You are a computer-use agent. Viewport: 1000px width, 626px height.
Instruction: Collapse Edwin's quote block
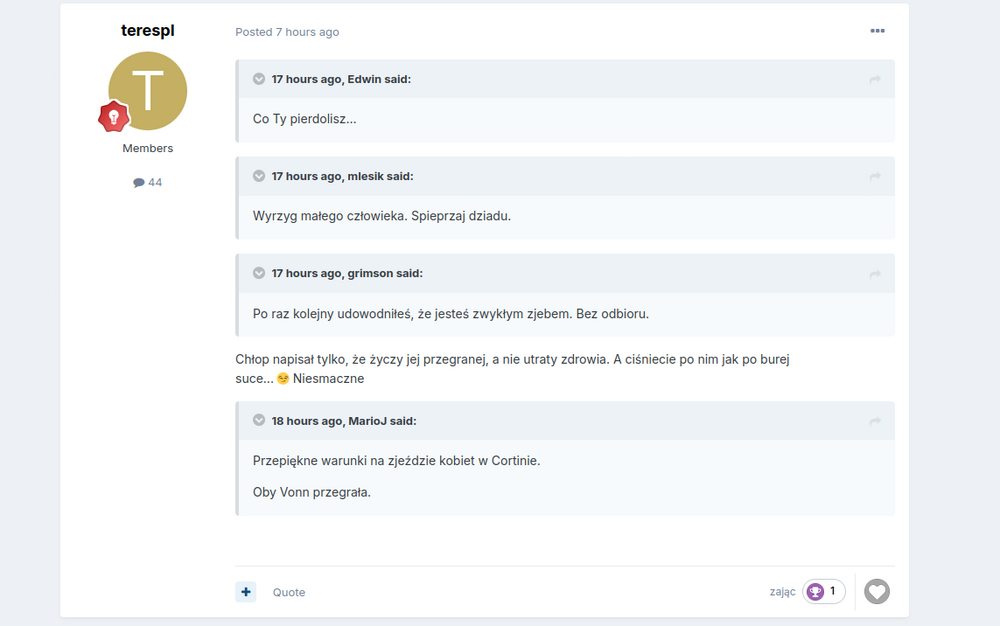coord(259,79)
